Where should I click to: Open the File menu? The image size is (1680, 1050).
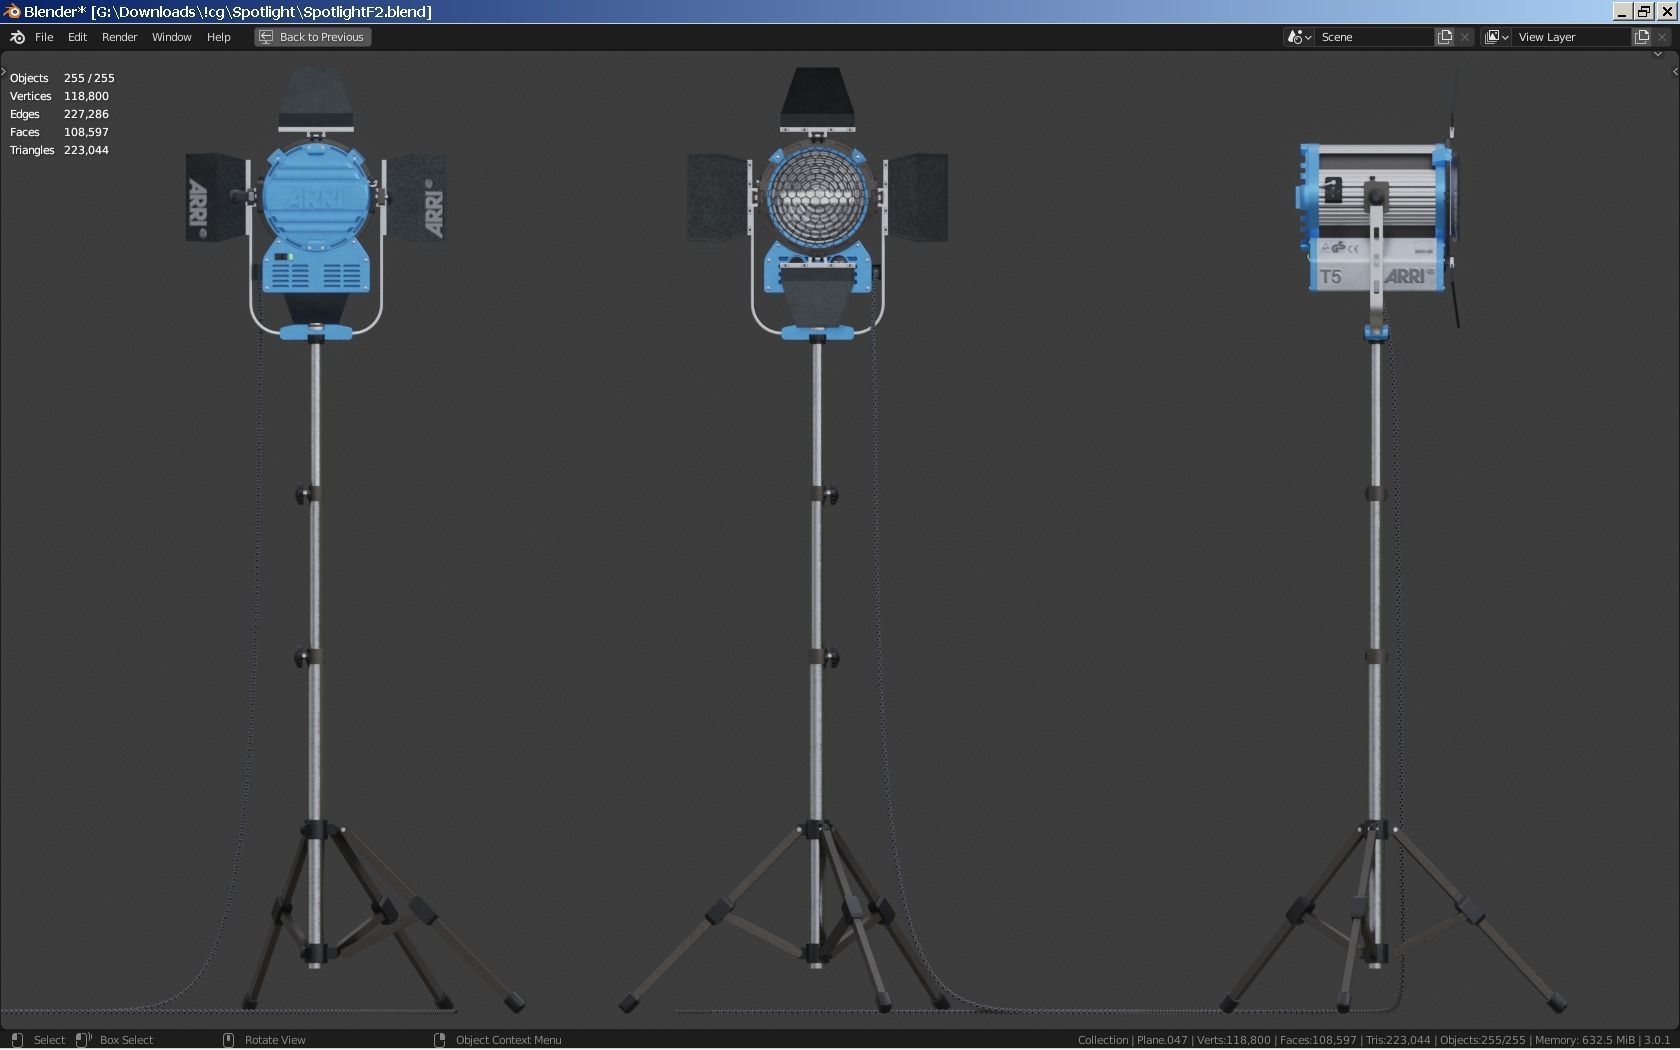click(x=44, y=37)
